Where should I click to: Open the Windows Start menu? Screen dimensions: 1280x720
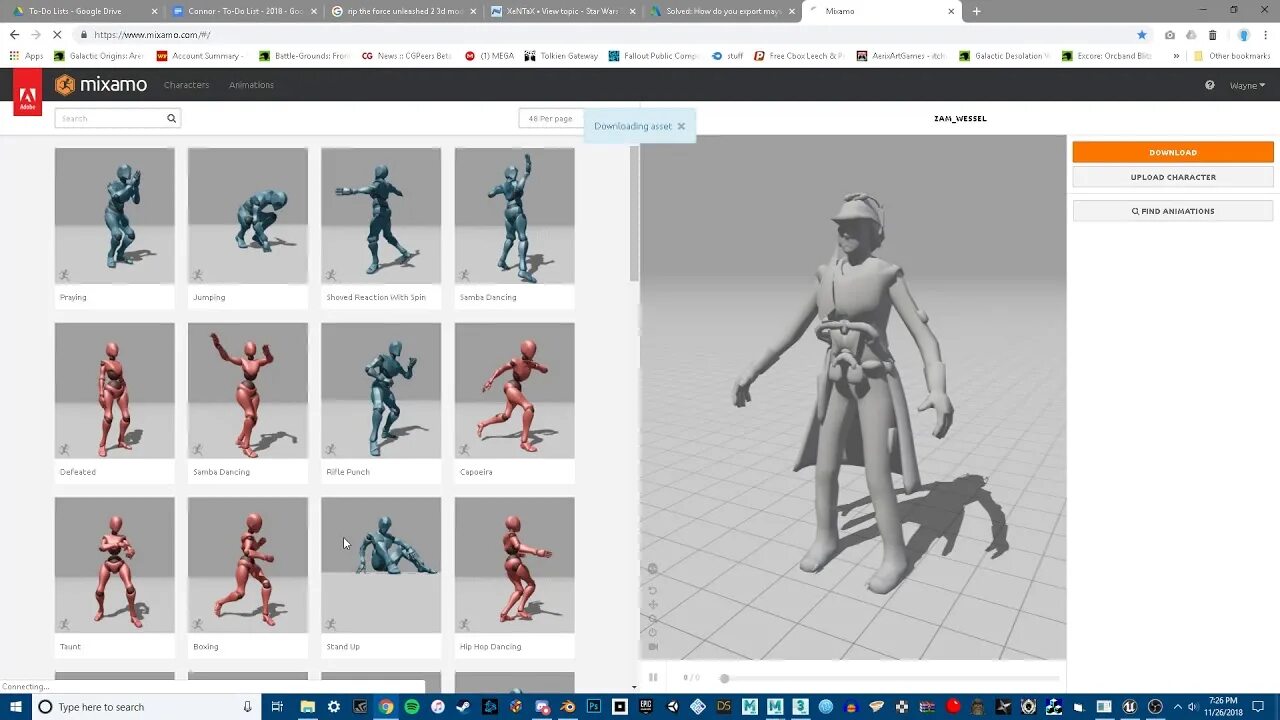tap(15, 707)
